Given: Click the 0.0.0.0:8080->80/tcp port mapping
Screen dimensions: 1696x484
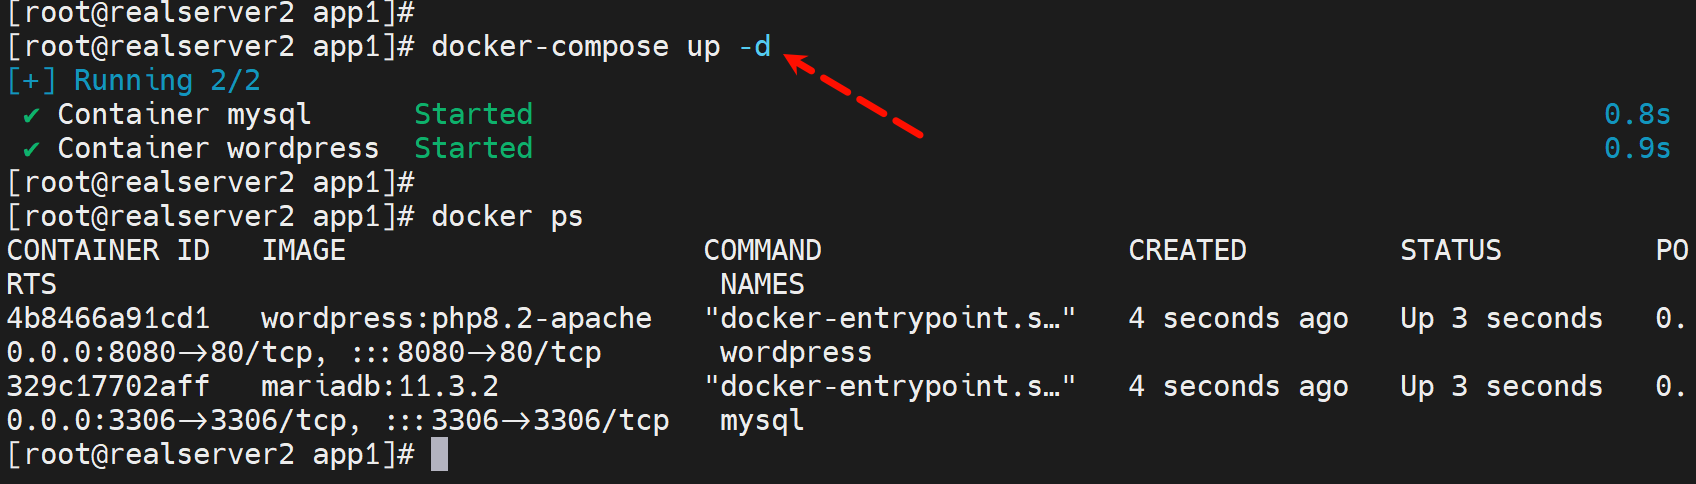Looking at the screenshot, I should click(159, 353).
